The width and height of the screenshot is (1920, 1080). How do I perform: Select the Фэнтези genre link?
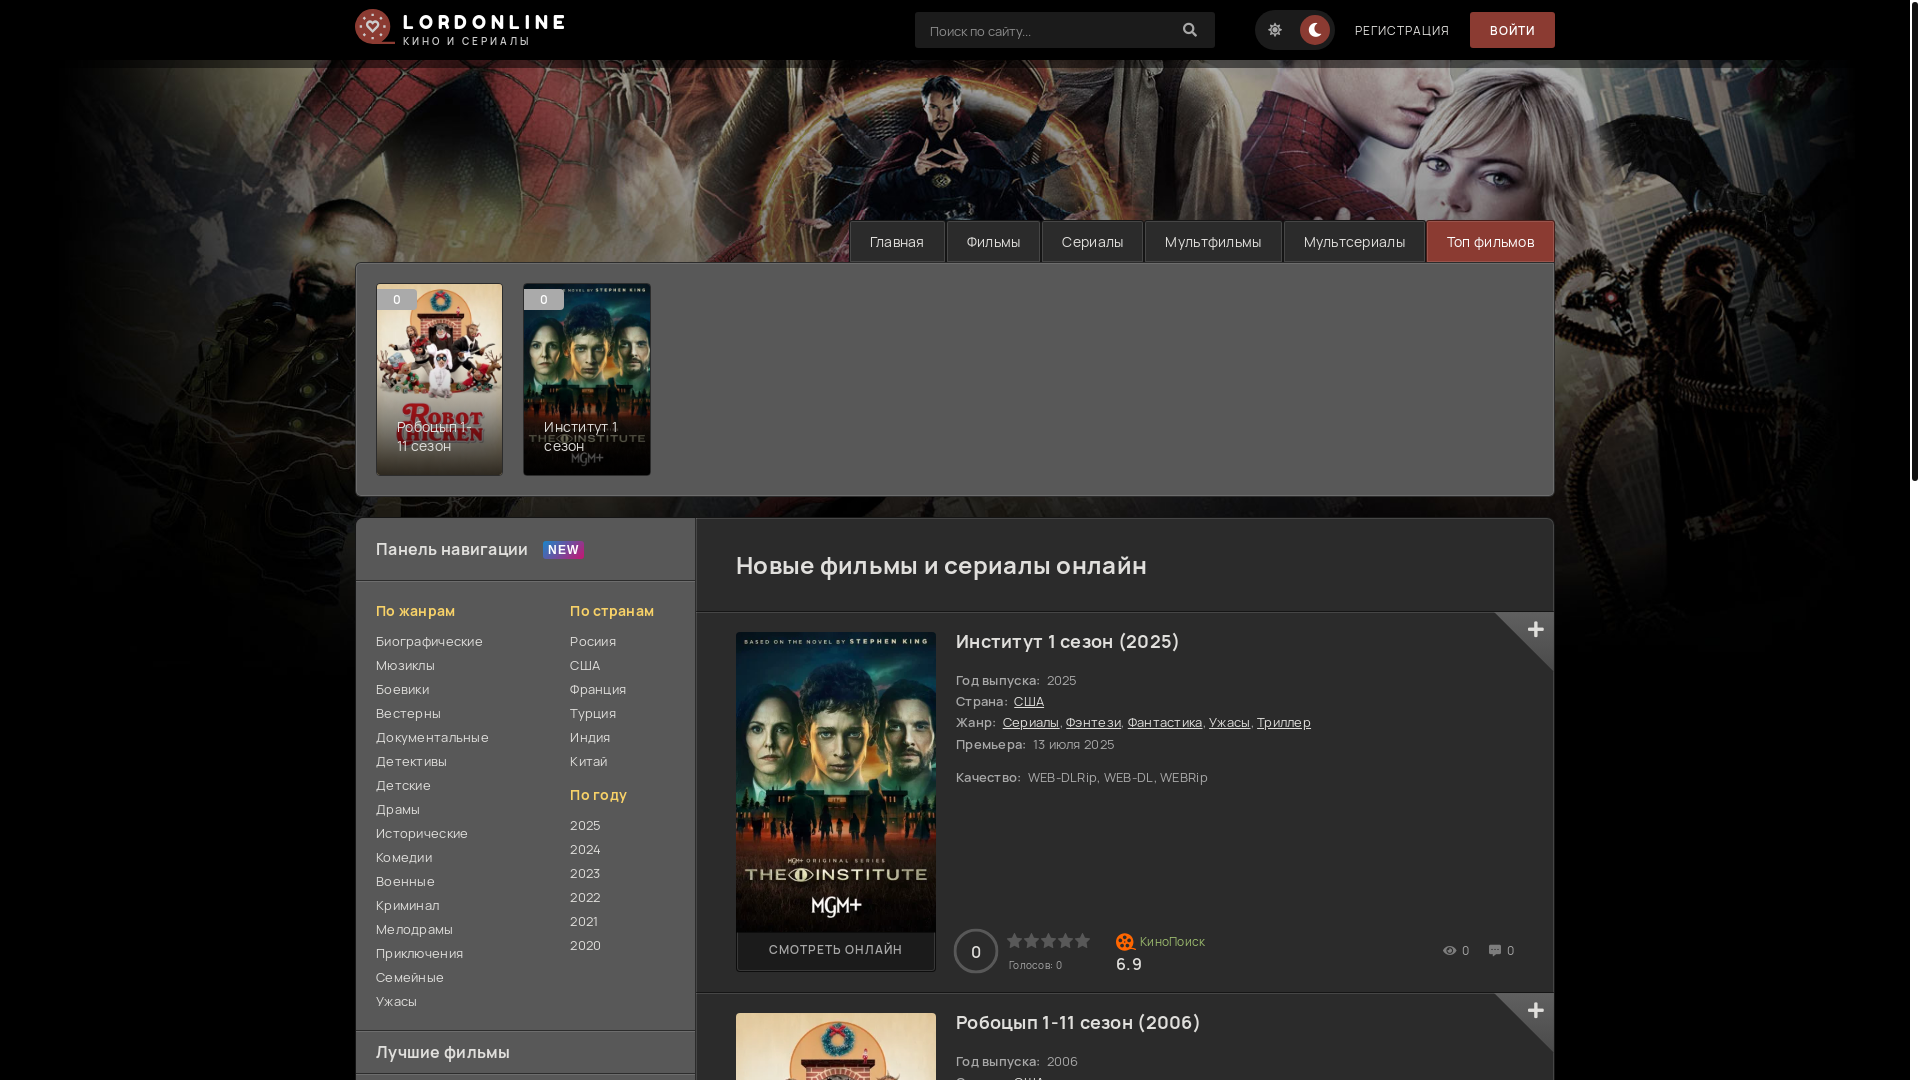tap(1093, 722)
